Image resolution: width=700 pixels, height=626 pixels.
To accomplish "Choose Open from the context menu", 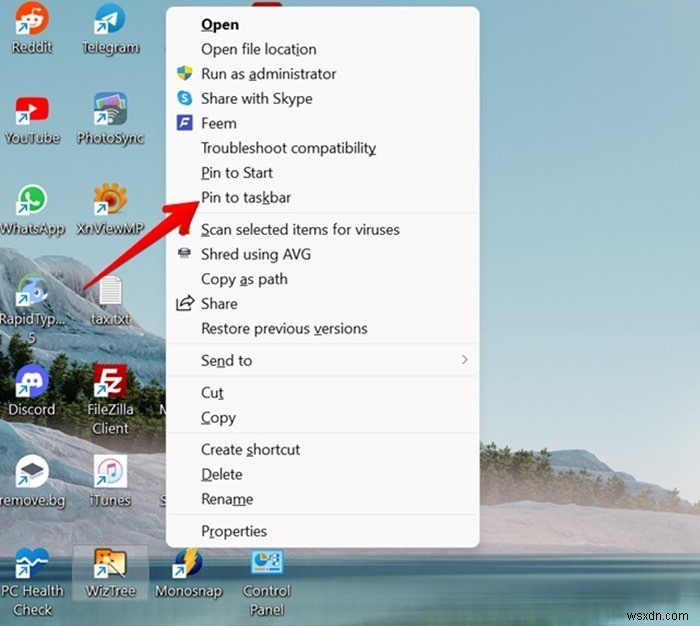I will click(x=323, y=25).
